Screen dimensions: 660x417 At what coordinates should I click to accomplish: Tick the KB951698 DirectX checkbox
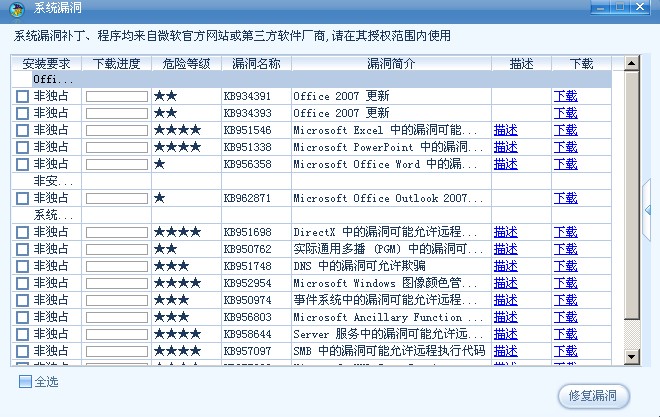(x=22, y=232)
